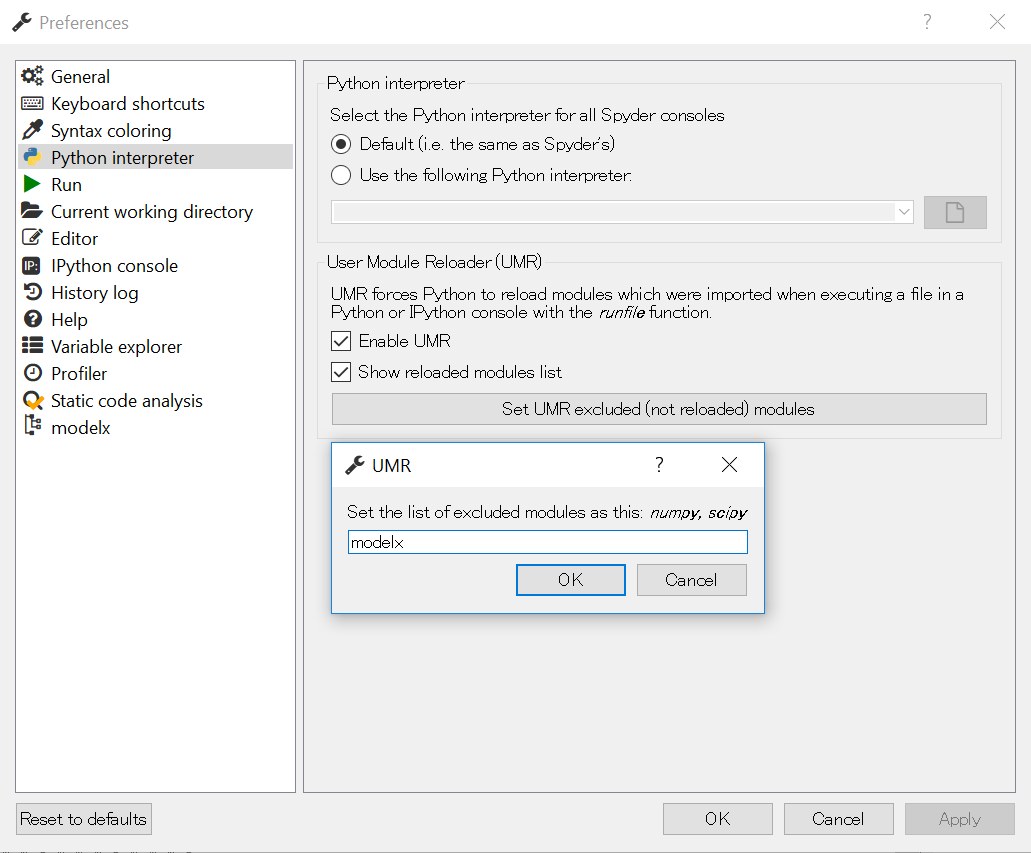1031x853 pixels.
Task: Click the Profiler clock icon
Action: 33,374
